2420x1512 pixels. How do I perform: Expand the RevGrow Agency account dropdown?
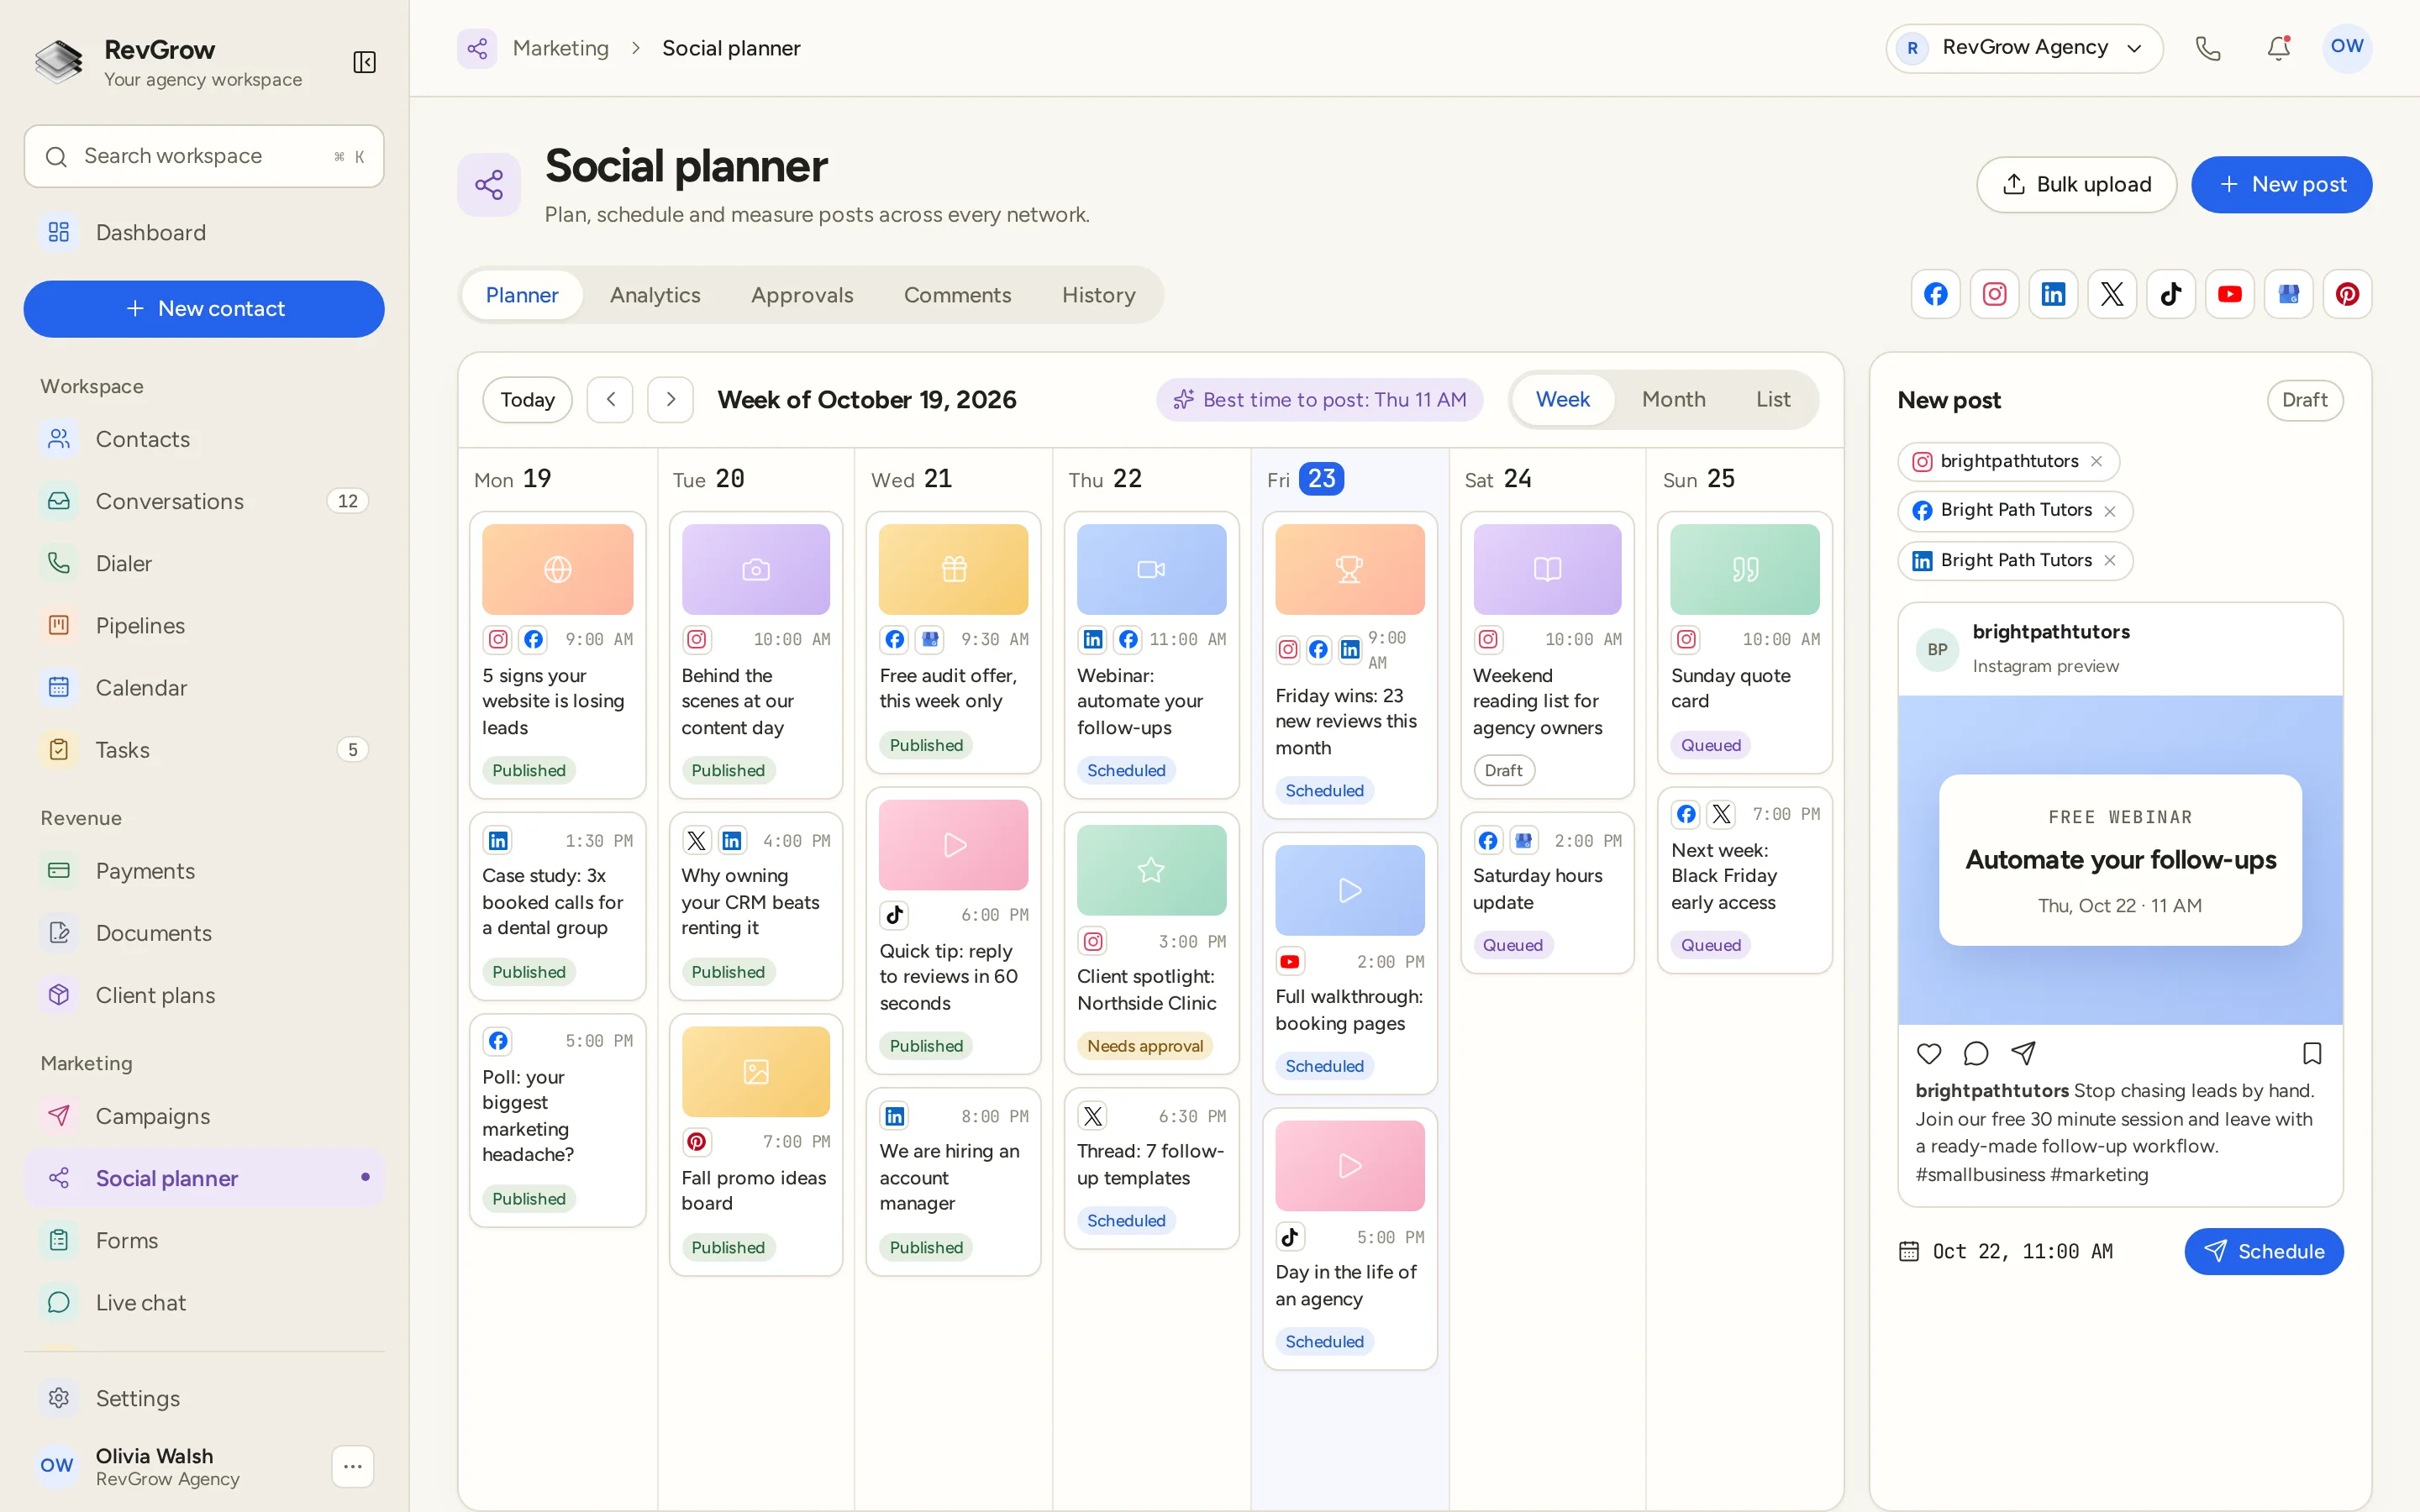click(2024, 48)
